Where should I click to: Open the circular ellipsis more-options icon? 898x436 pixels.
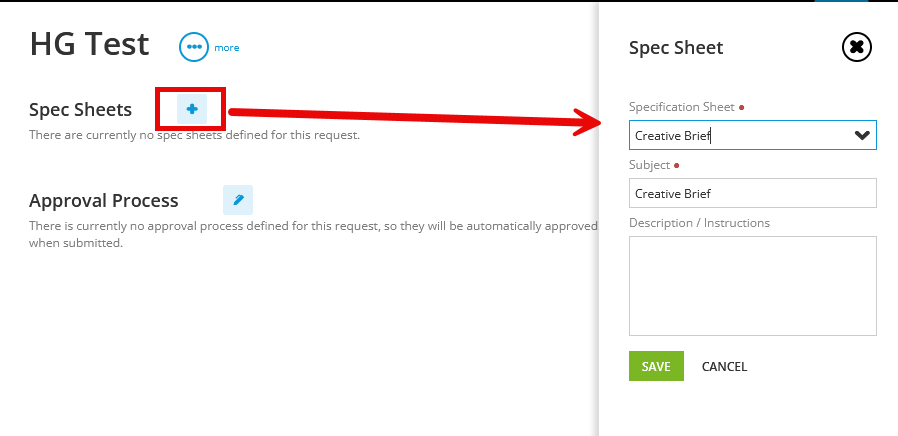click(194, 47)
